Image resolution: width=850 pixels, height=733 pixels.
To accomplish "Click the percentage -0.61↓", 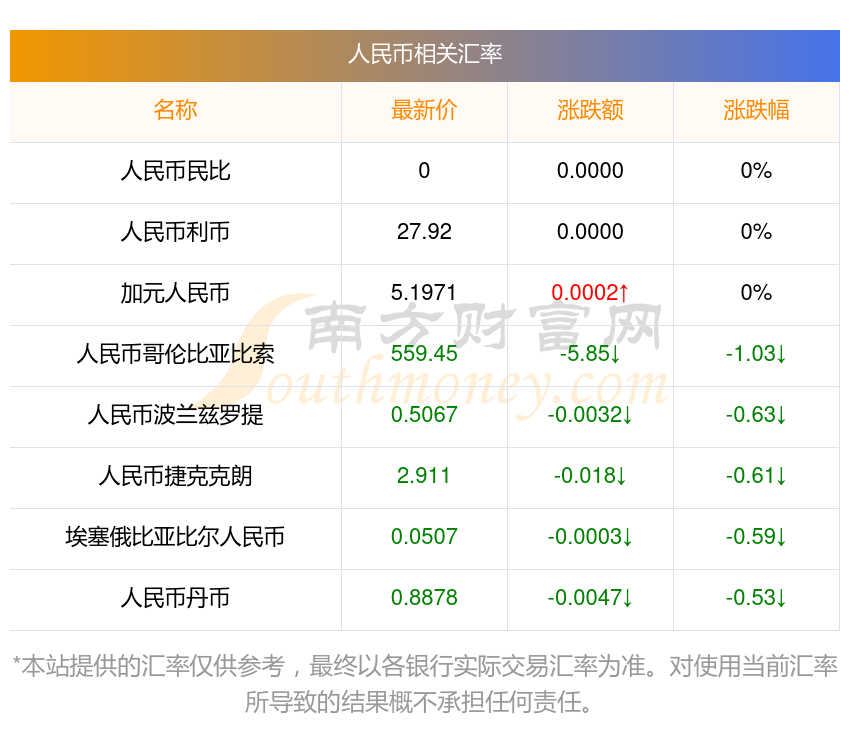I will [756, 476].
